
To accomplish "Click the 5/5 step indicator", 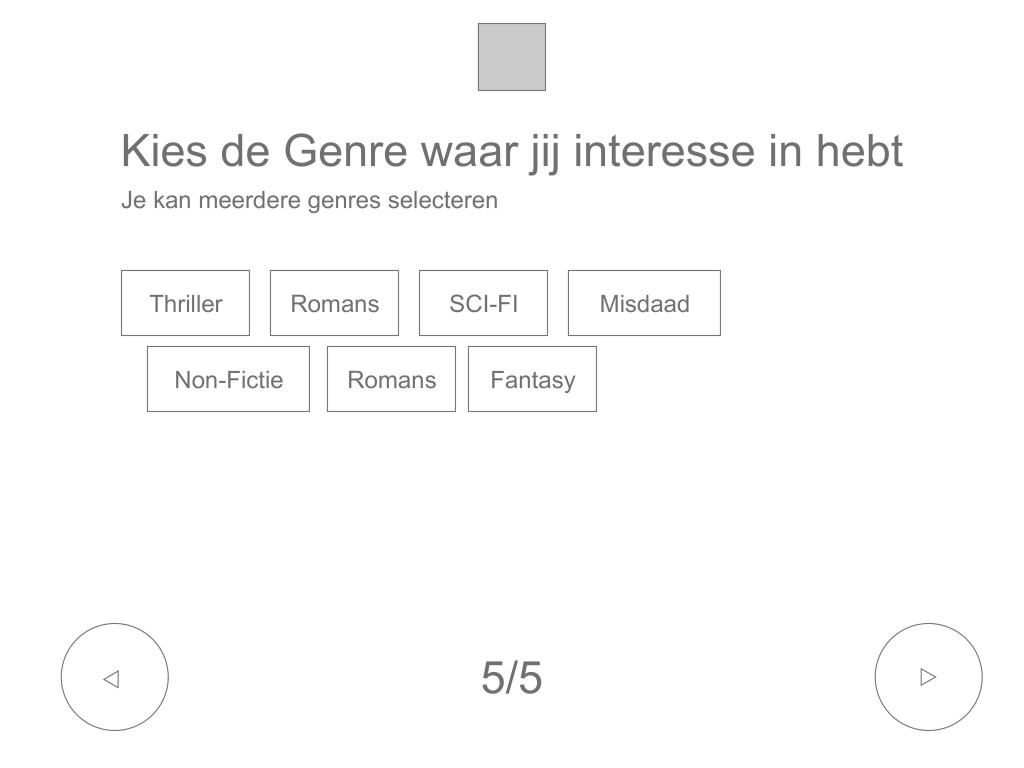I will 511,677.
